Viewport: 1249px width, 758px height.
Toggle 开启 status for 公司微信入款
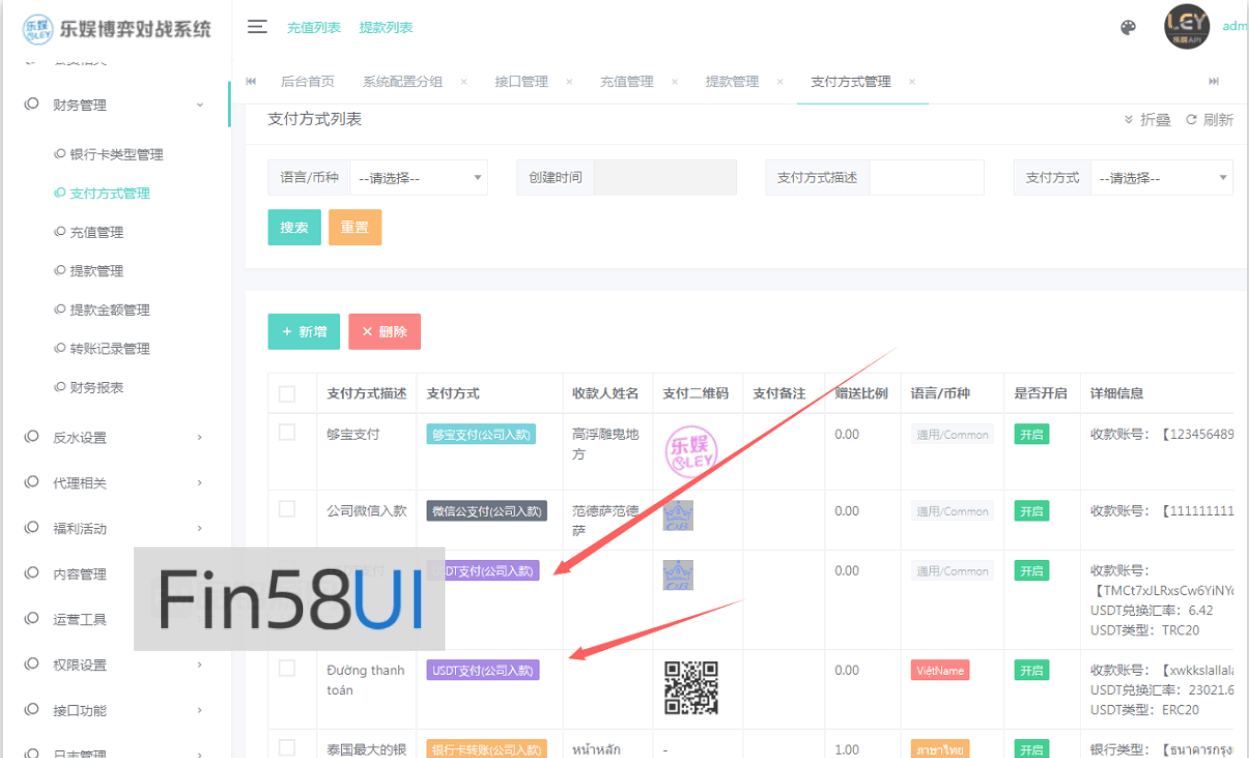tap(1030, 511)
